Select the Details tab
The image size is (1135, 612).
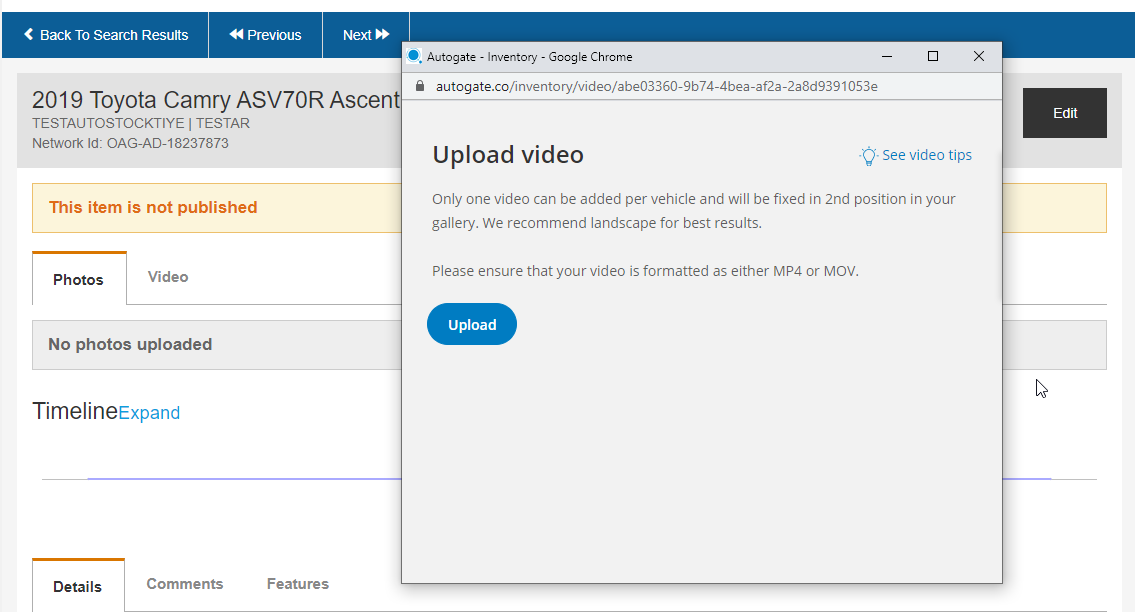(78, 586)
